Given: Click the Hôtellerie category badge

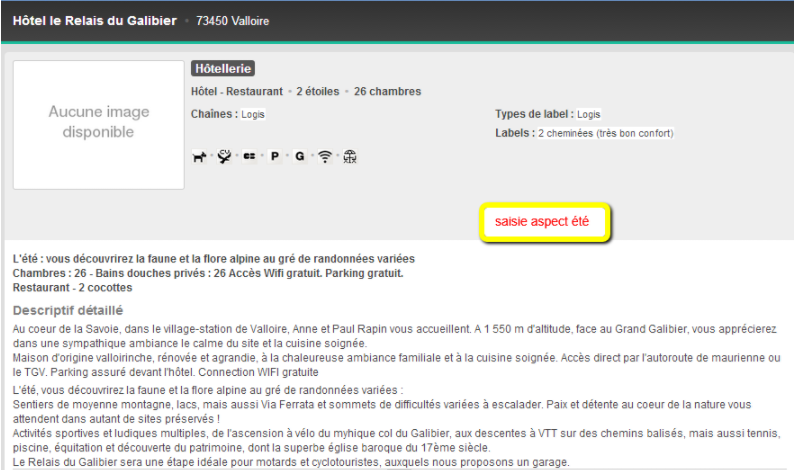Looking at the screenshot, I should [223, 69].
